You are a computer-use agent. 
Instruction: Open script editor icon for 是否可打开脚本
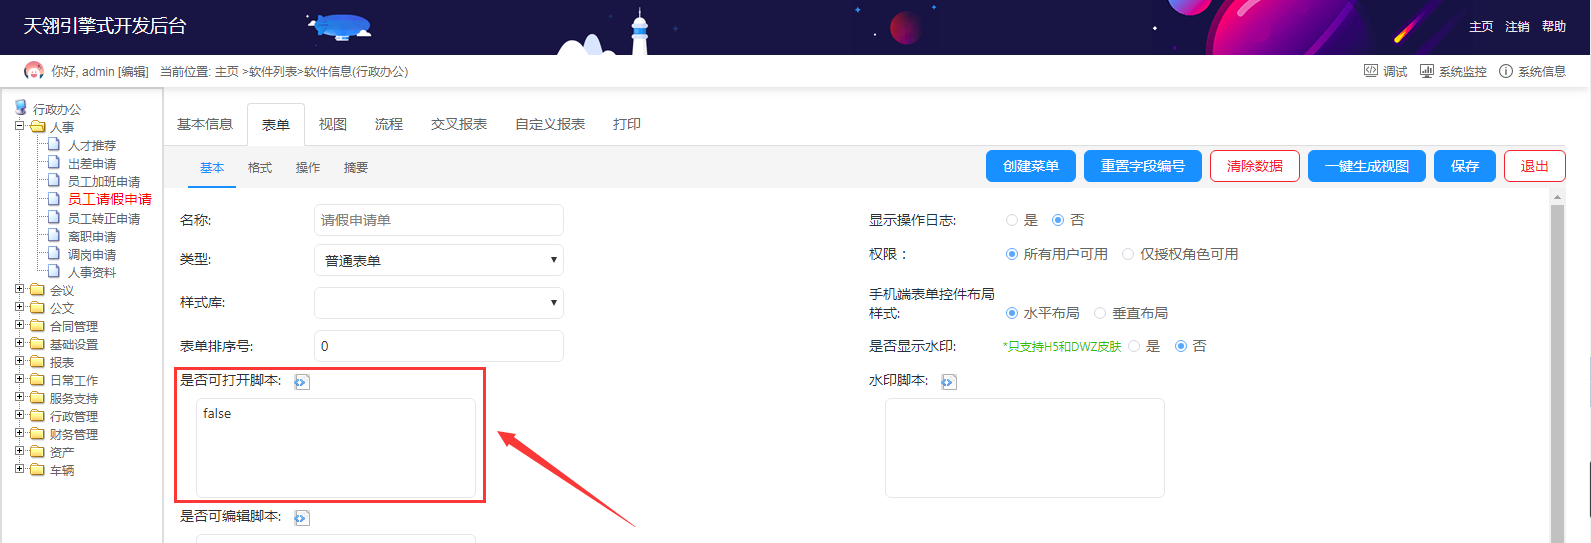302,382
